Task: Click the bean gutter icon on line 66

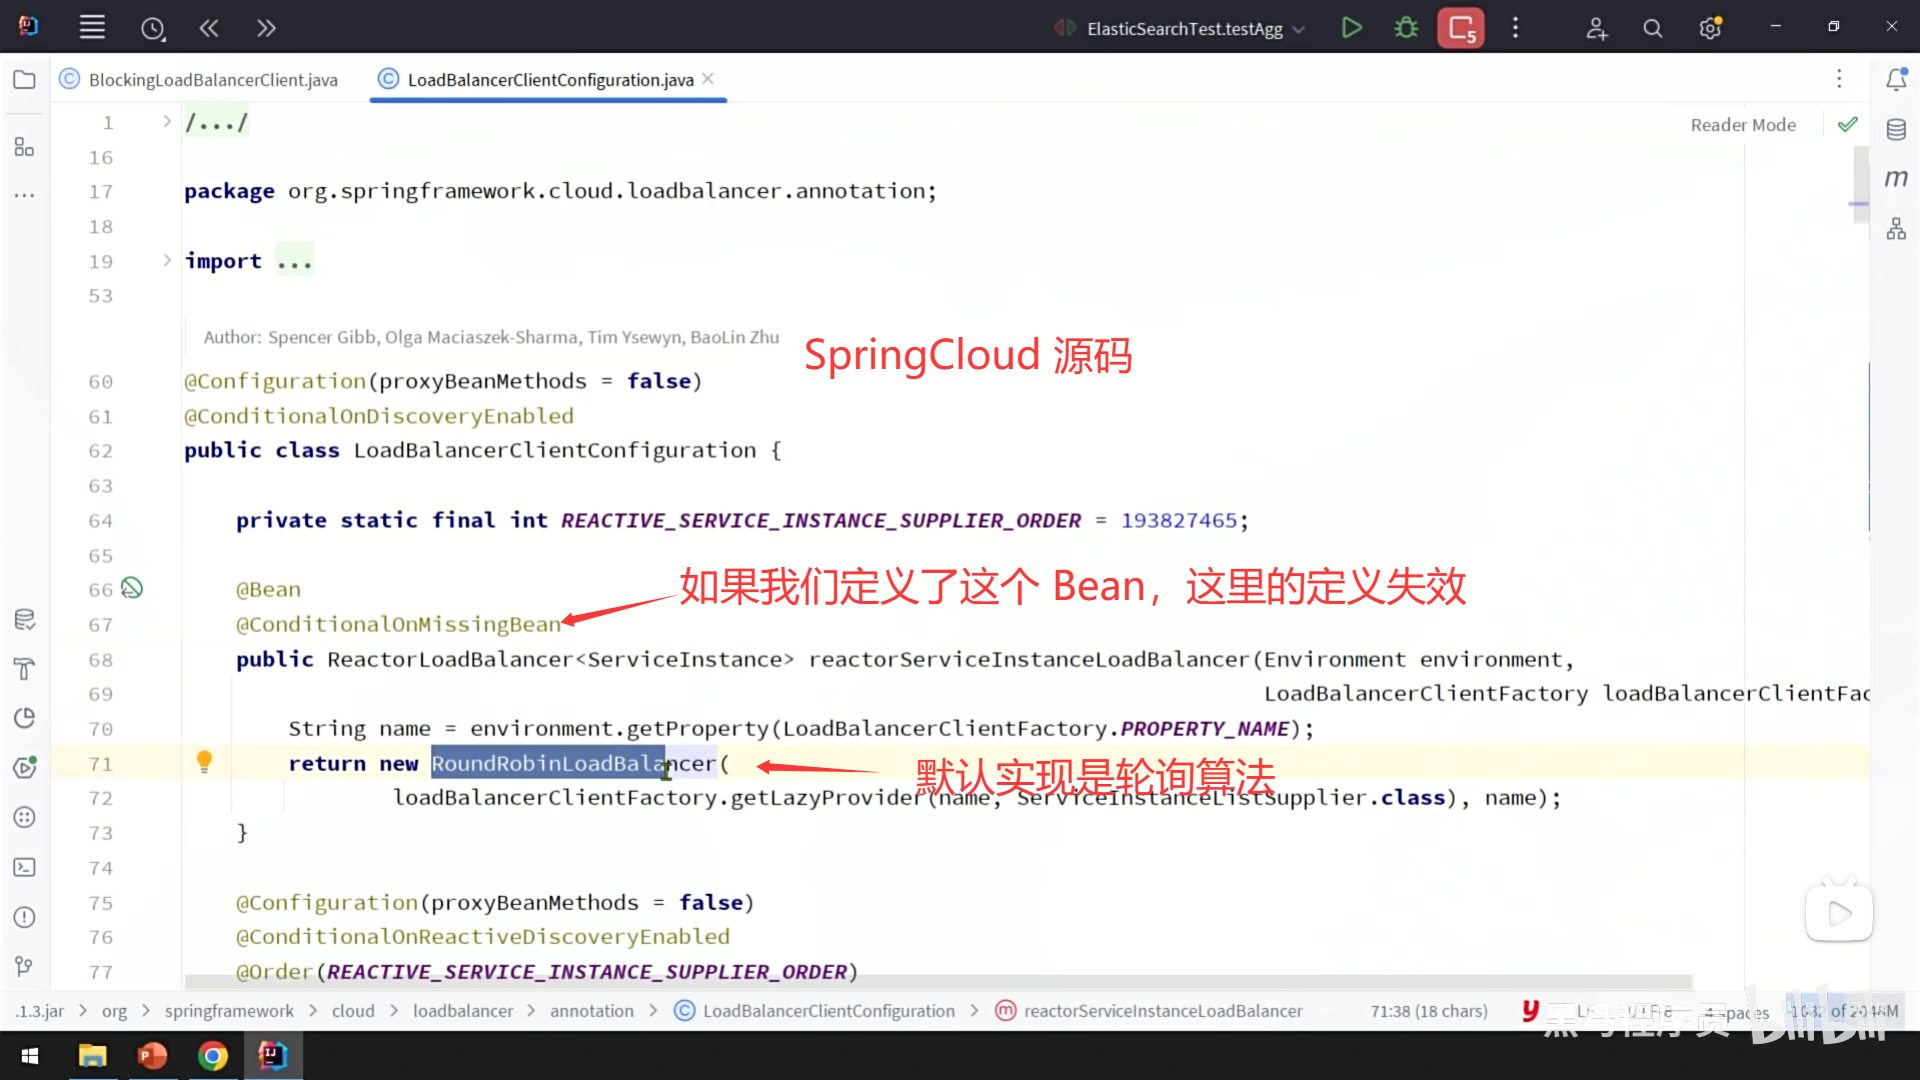Action: 132,588
